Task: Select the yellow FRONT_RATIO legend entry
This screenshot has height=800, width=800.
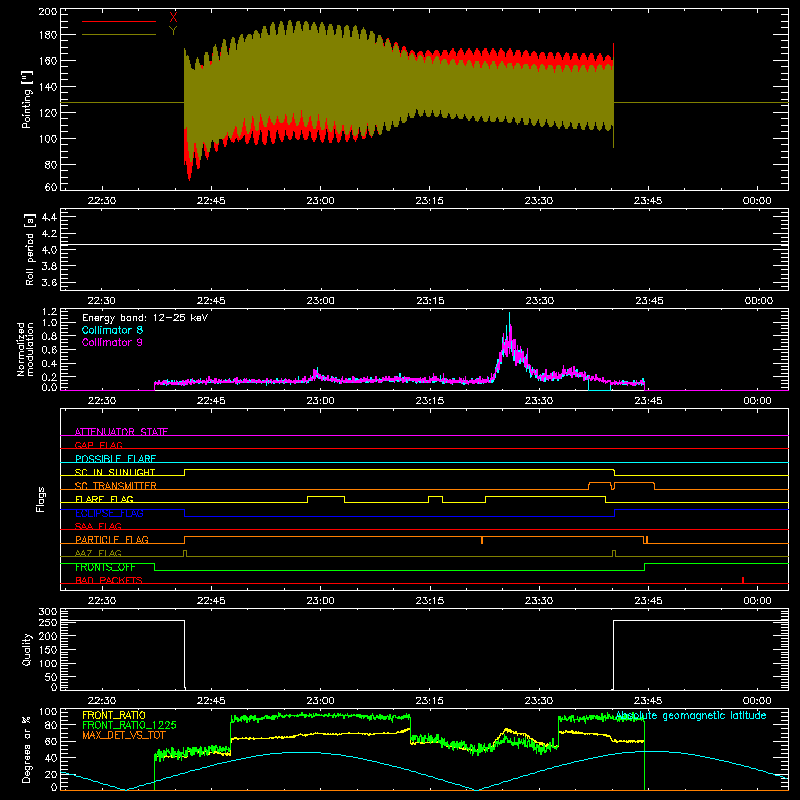Action: [x=114, y=715]
